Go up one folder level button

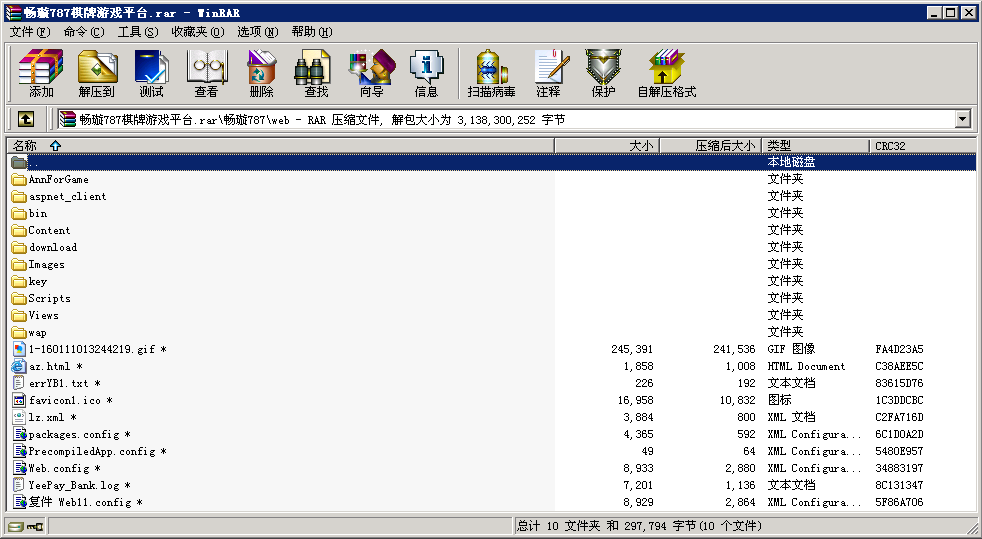tap(26, 119)
